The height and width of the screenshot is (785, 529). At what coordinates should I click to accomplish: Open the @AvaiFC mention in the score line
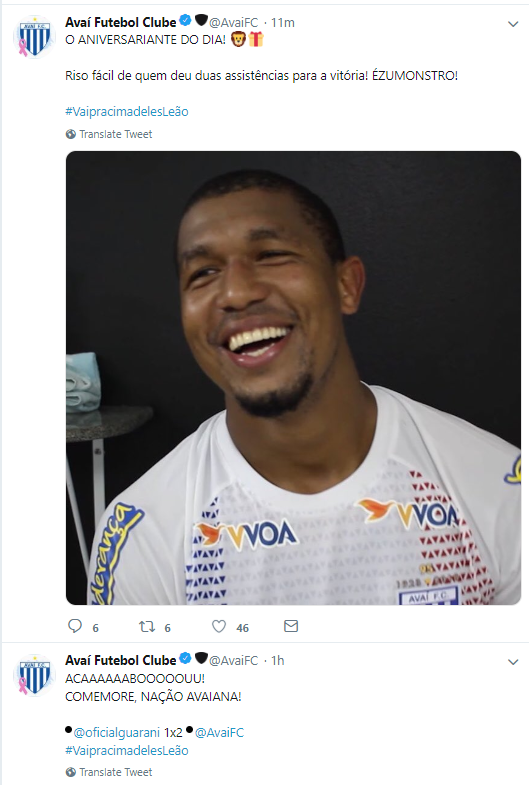[x=219, y=732]
